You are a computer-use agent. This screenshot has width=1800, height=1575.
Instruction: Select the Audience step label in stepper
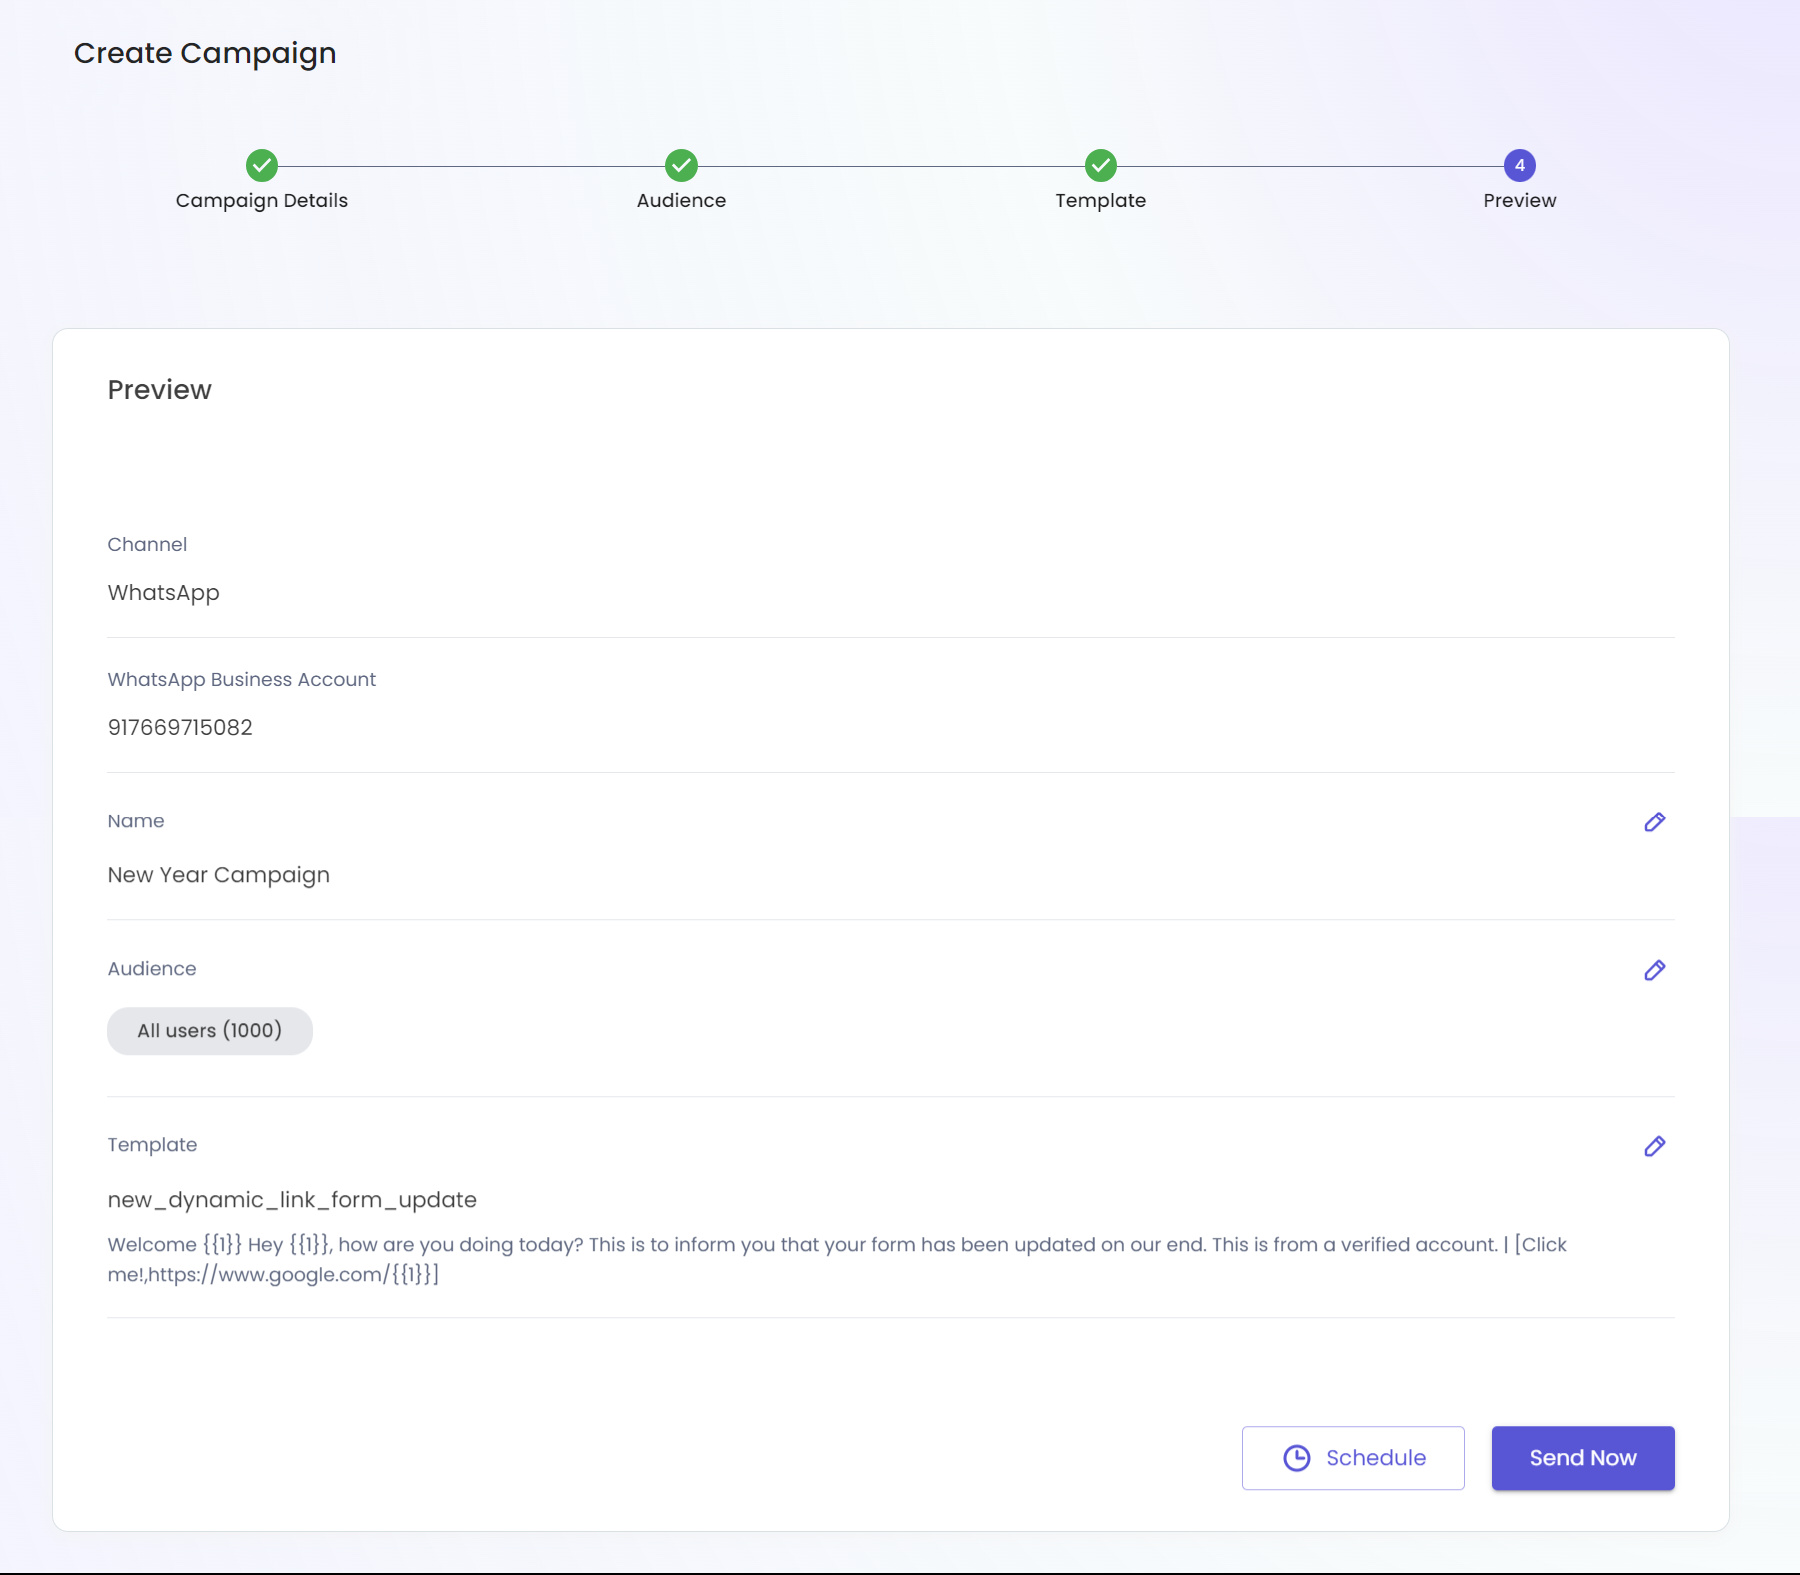(681, 200)
